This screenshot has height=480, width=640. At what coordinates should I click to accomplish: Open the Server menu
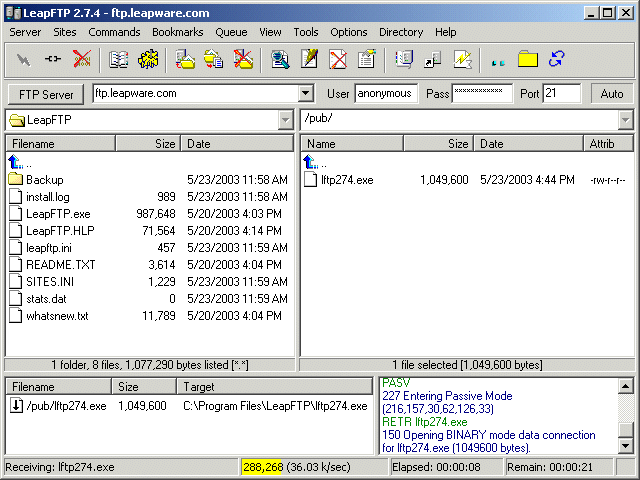tap(25, 32)
